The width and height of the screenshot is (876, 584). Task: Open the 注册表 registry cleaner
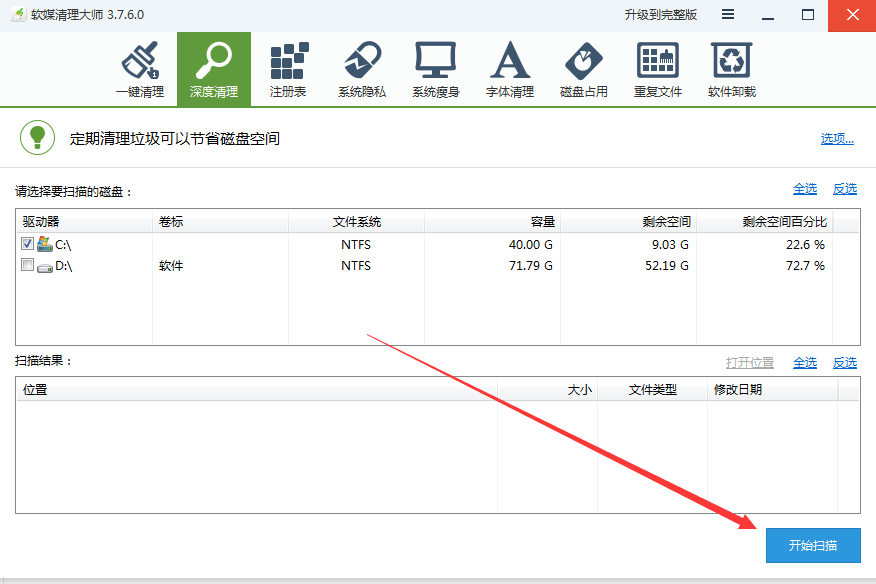point(288,69)
